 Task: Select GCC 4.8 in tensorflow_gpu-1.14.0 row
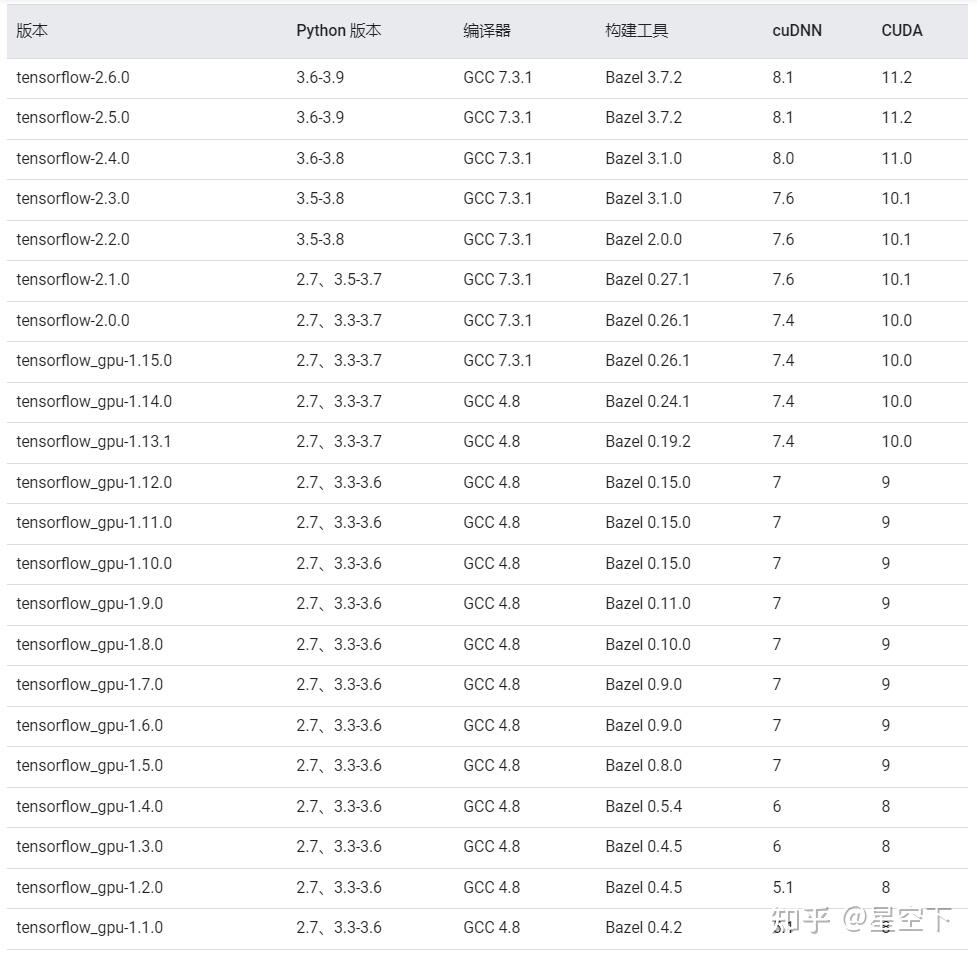(x=492, y=401)
